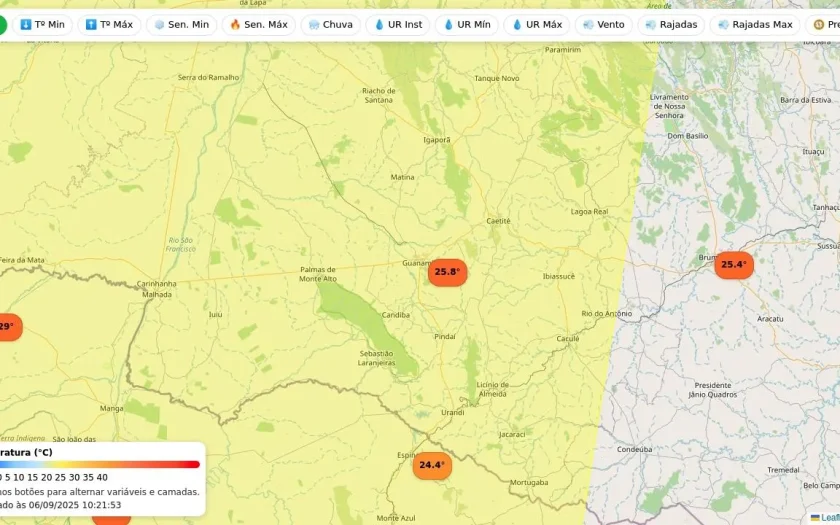This screenshot has height=525, width=840.
Task: Click the Sebastião Laranjeiras label
Action: tap(377, 358)
